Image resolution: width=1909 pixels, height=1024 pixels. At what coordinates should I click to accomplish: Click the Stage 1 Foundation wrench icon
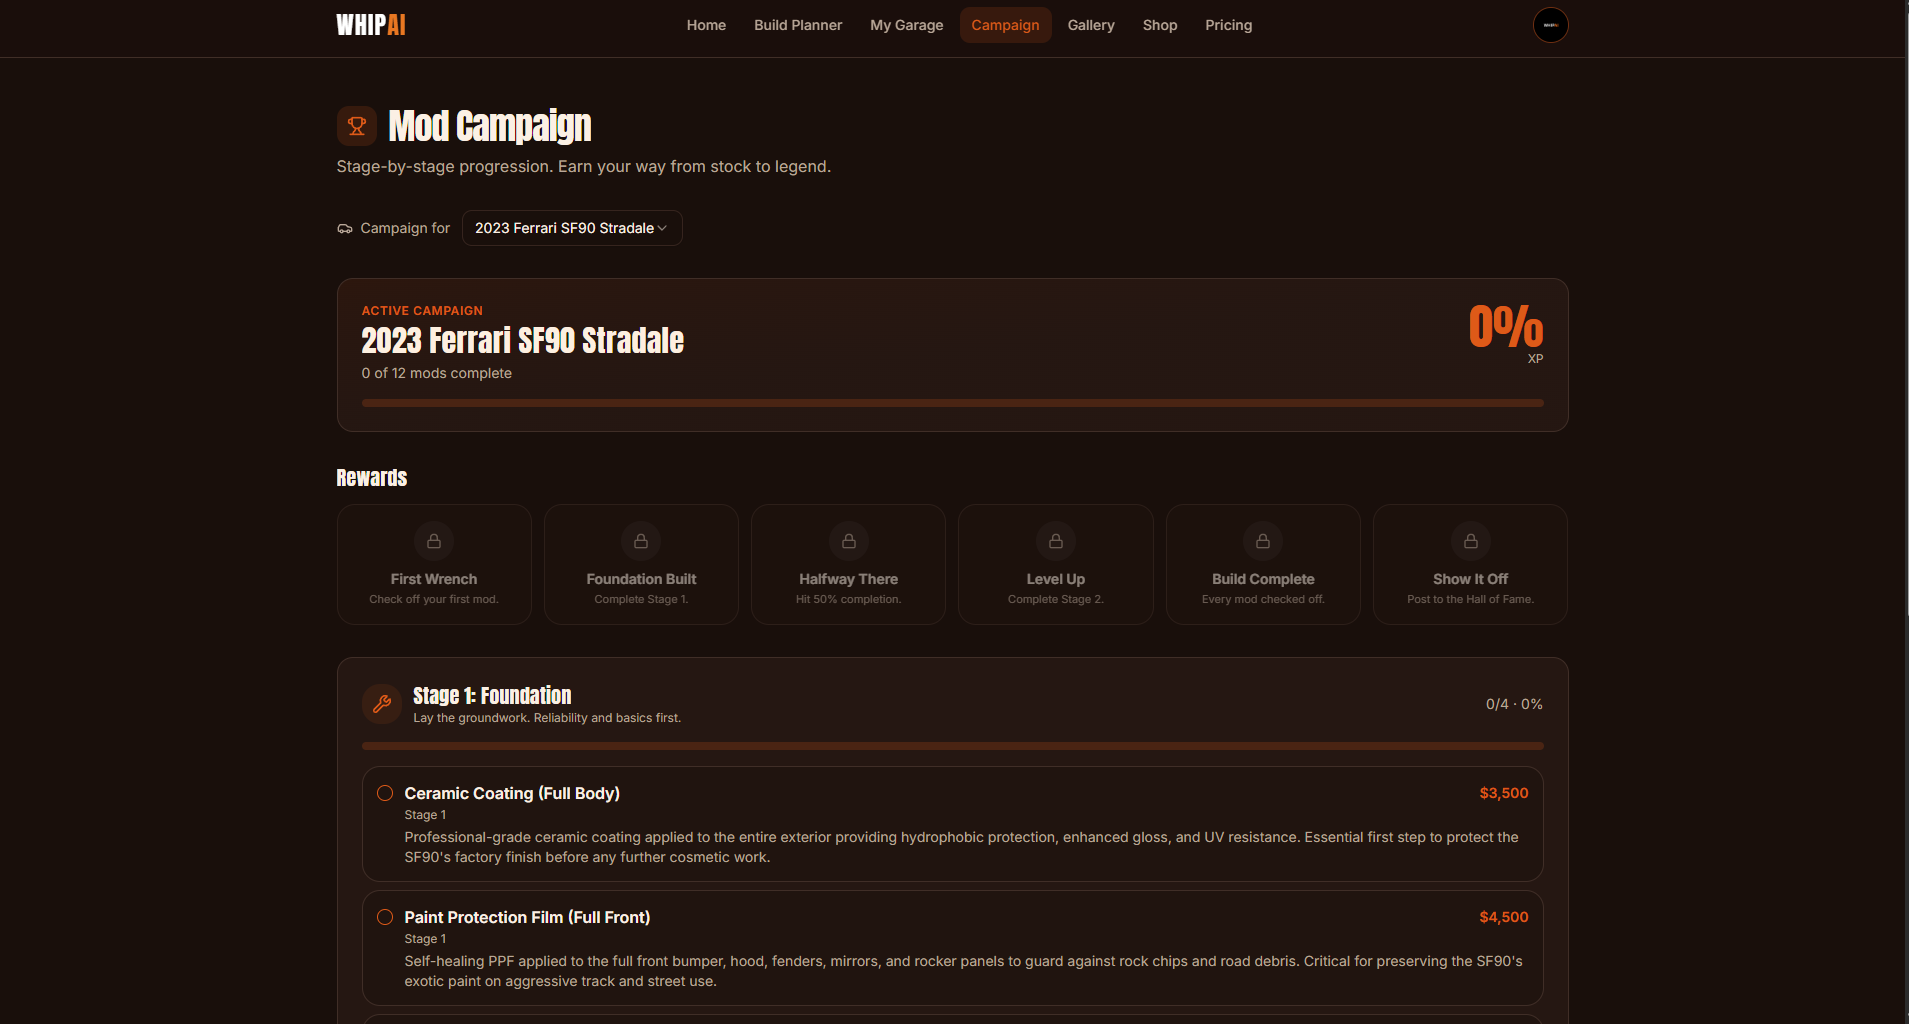[x=382, y=704]
